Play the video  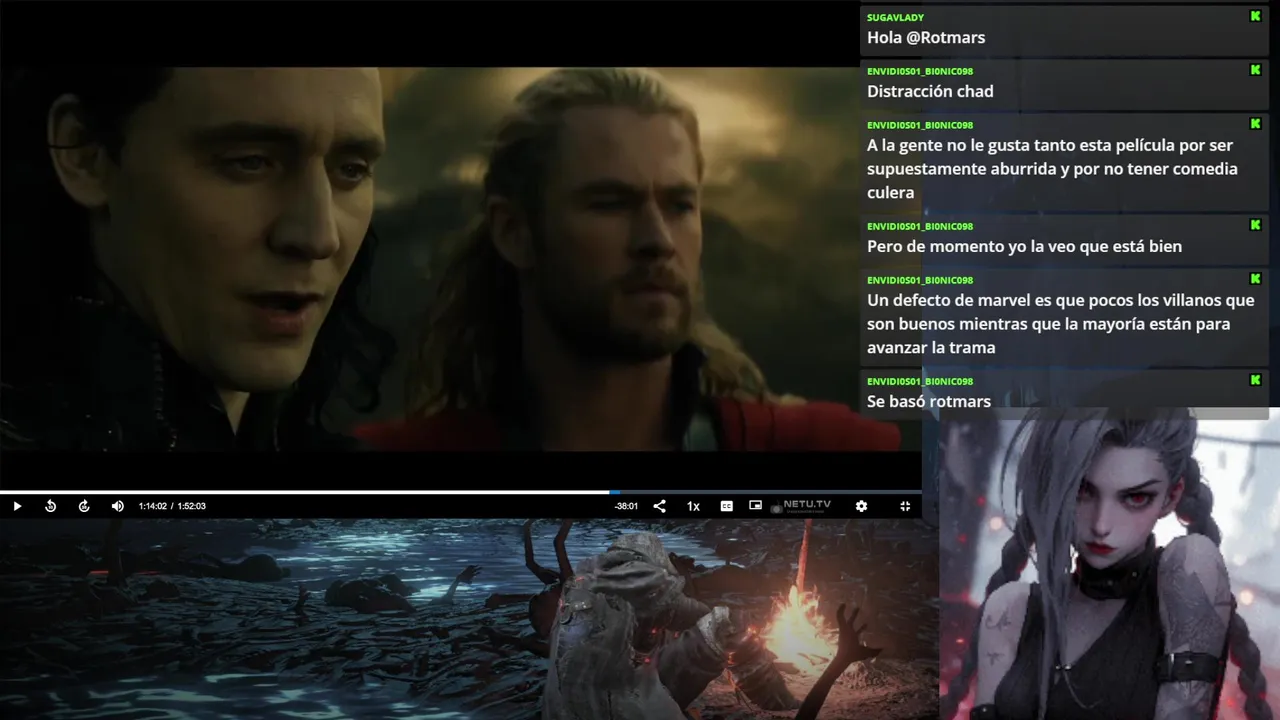(17, 506)
